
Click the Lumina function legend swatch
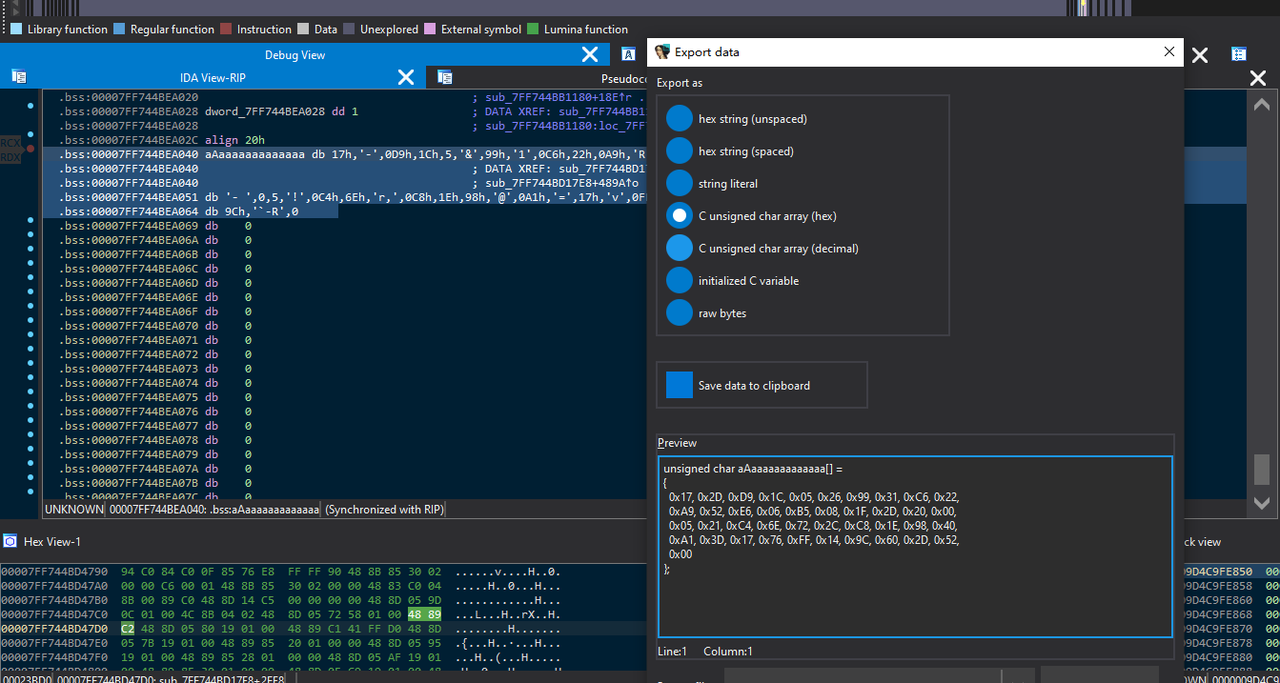click(534, 30)
